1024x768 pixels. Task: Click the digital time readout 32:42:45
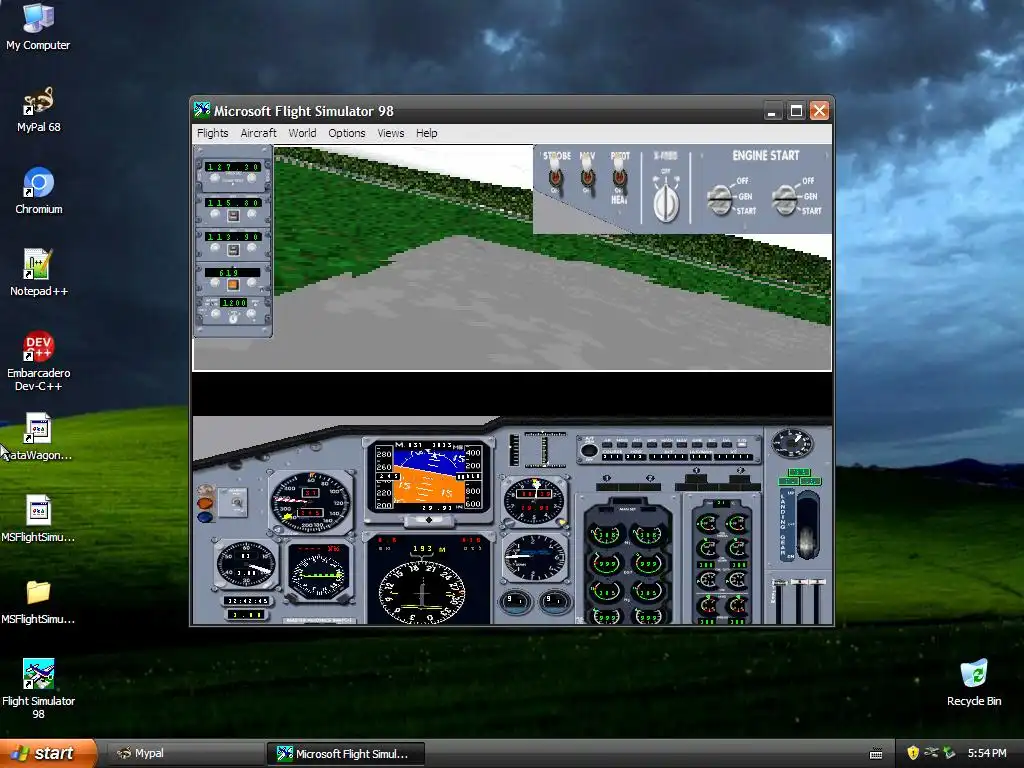point(246,600)
